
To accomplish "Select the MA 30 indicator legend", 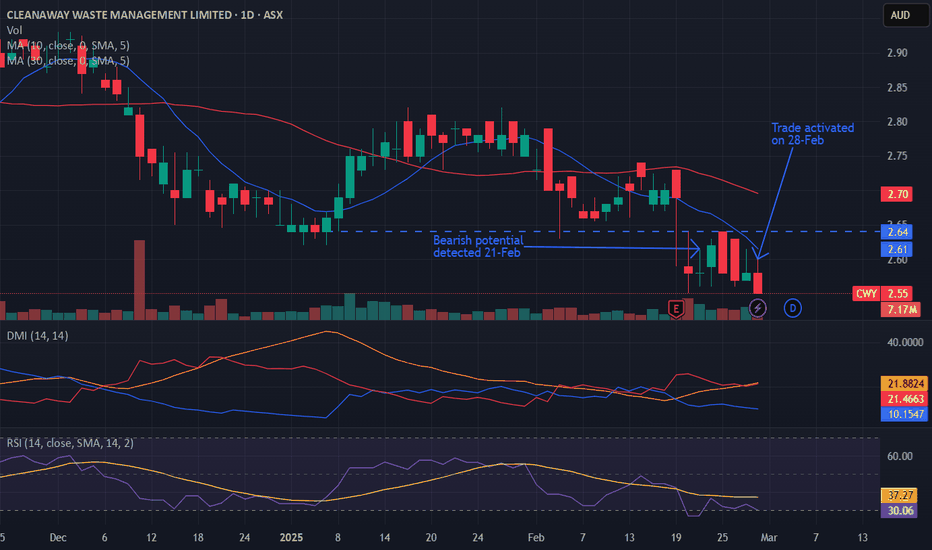I will pyautogui.click(x=68, y=61).
